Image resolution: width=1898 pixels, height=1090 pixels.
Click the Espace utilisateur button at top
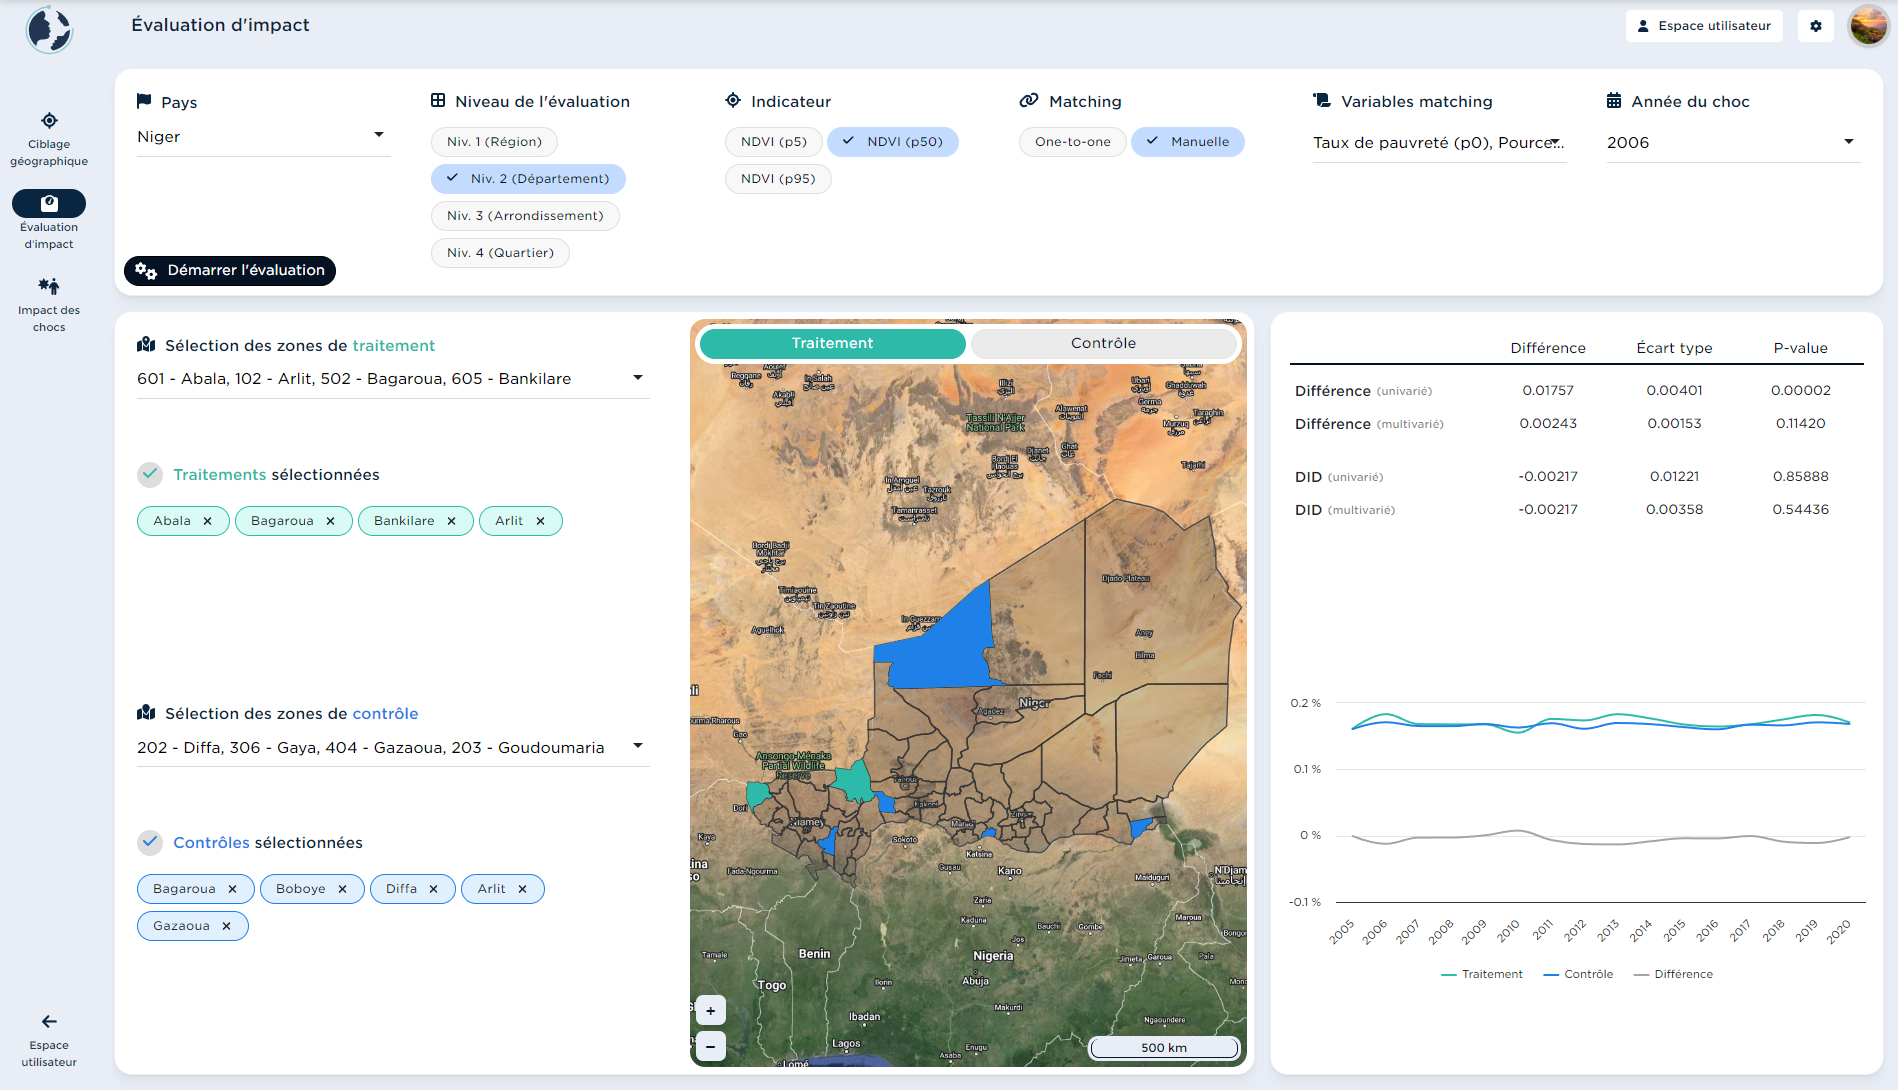click(1703, 26)
